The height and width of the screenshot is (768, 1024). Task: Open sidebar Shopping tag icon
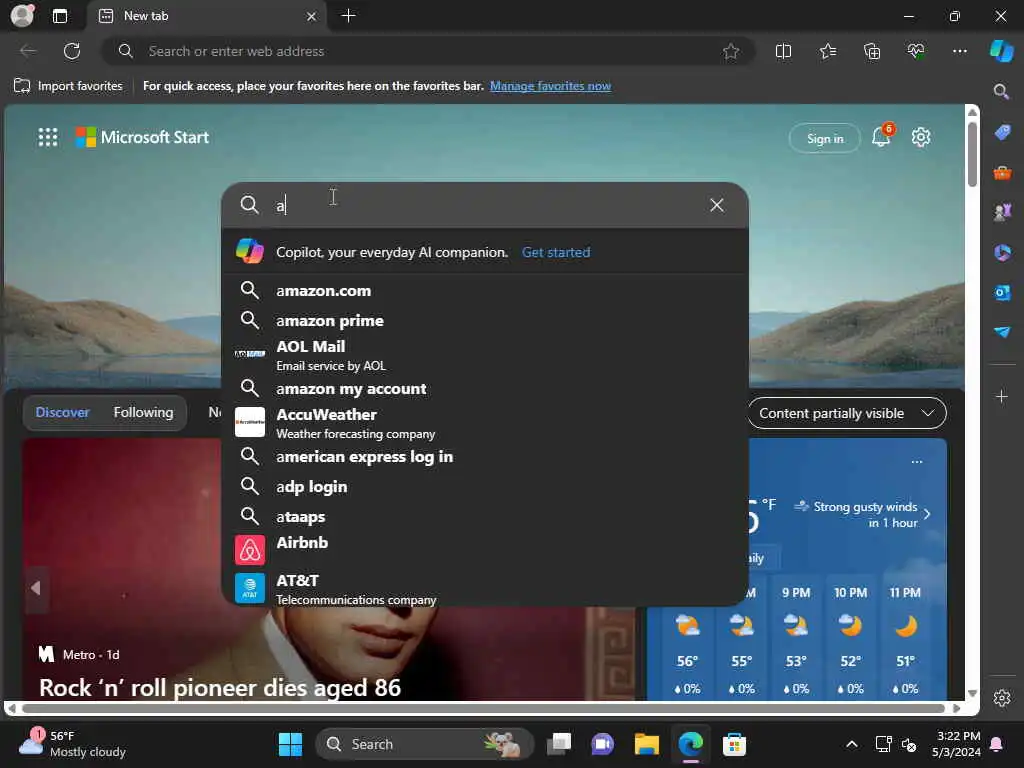(1002, 133)
